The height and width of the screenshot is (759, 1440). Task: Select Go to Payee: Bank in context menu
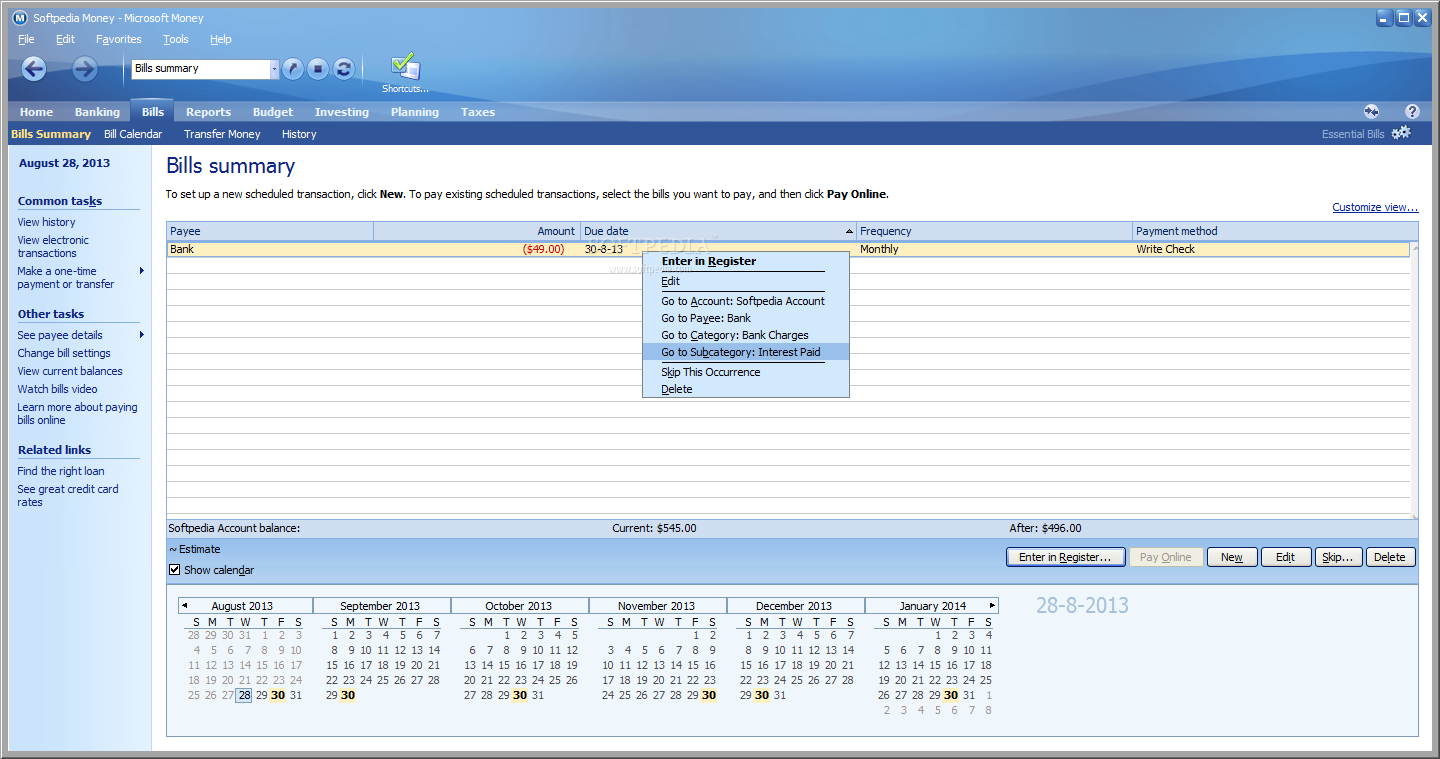(704, 317)
